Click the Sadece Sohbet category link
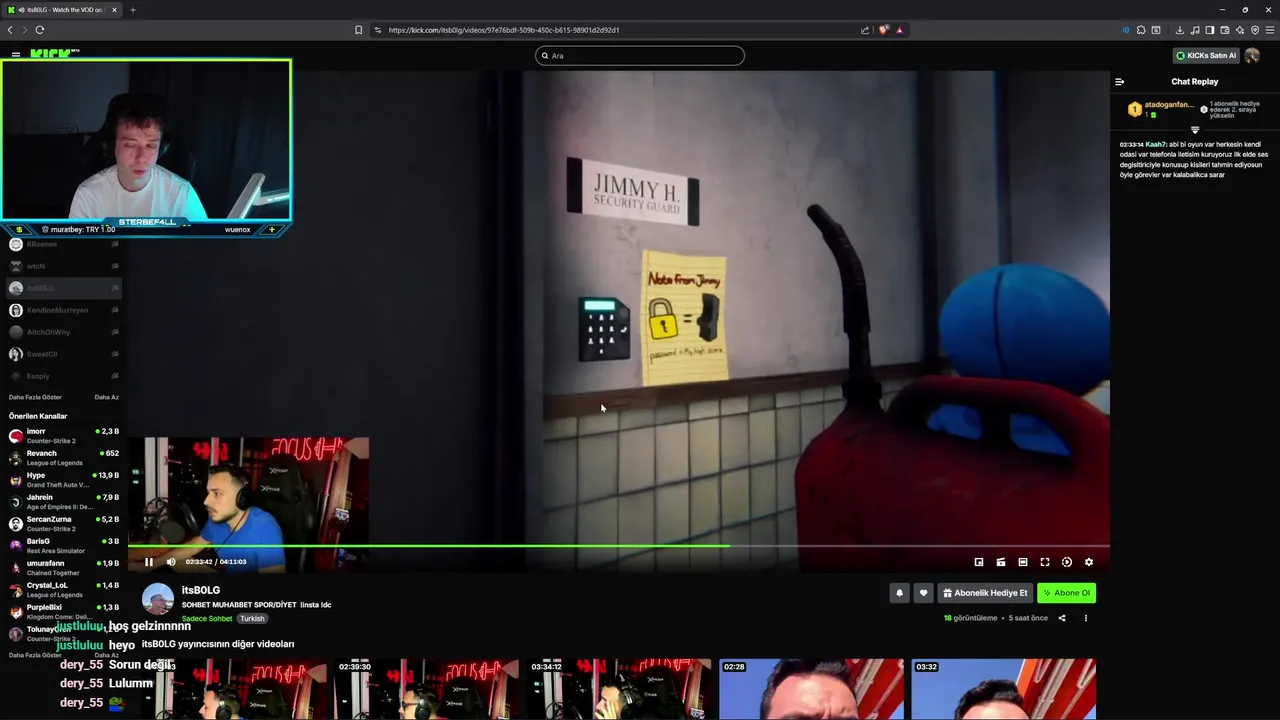 tap(207, 619)
